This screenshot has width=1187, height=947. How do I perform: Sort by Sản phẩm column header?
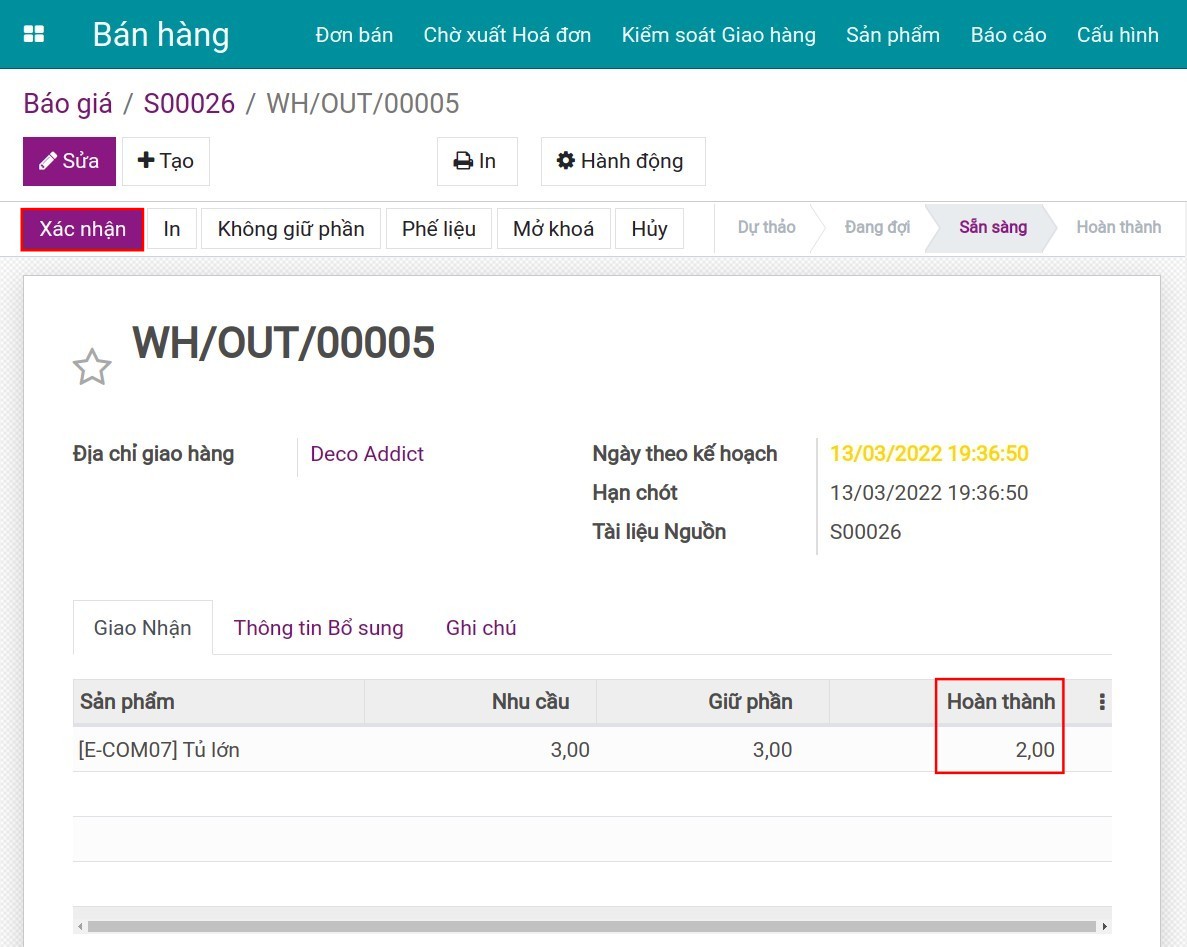click(219, 702)
